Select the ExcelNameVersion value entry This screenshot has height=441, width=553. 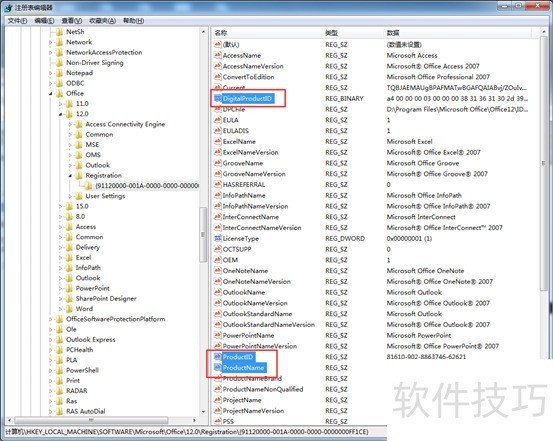click(250, 152)
